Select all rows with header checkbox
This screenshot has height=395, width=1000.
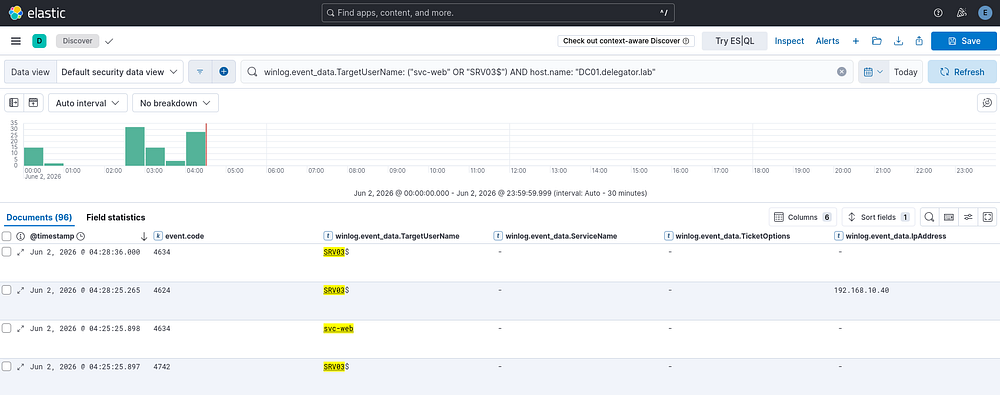click(6, 236)
